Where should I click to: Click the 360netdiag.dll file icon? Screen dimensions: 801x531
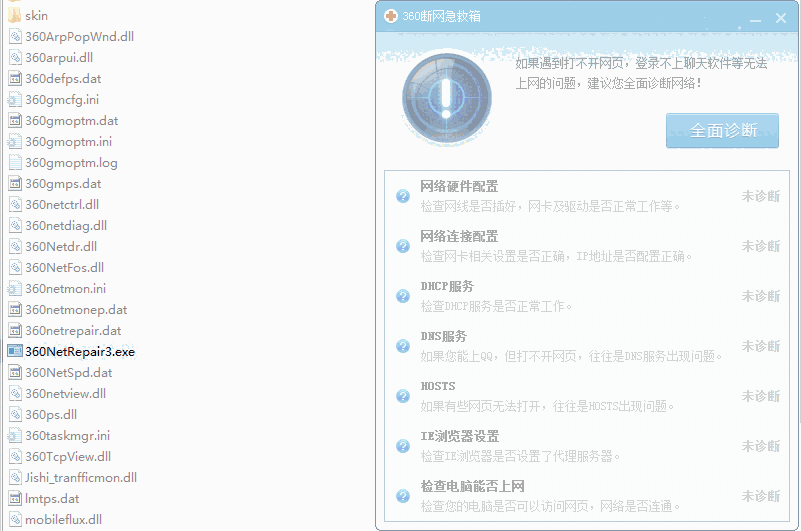coord(15,225)
